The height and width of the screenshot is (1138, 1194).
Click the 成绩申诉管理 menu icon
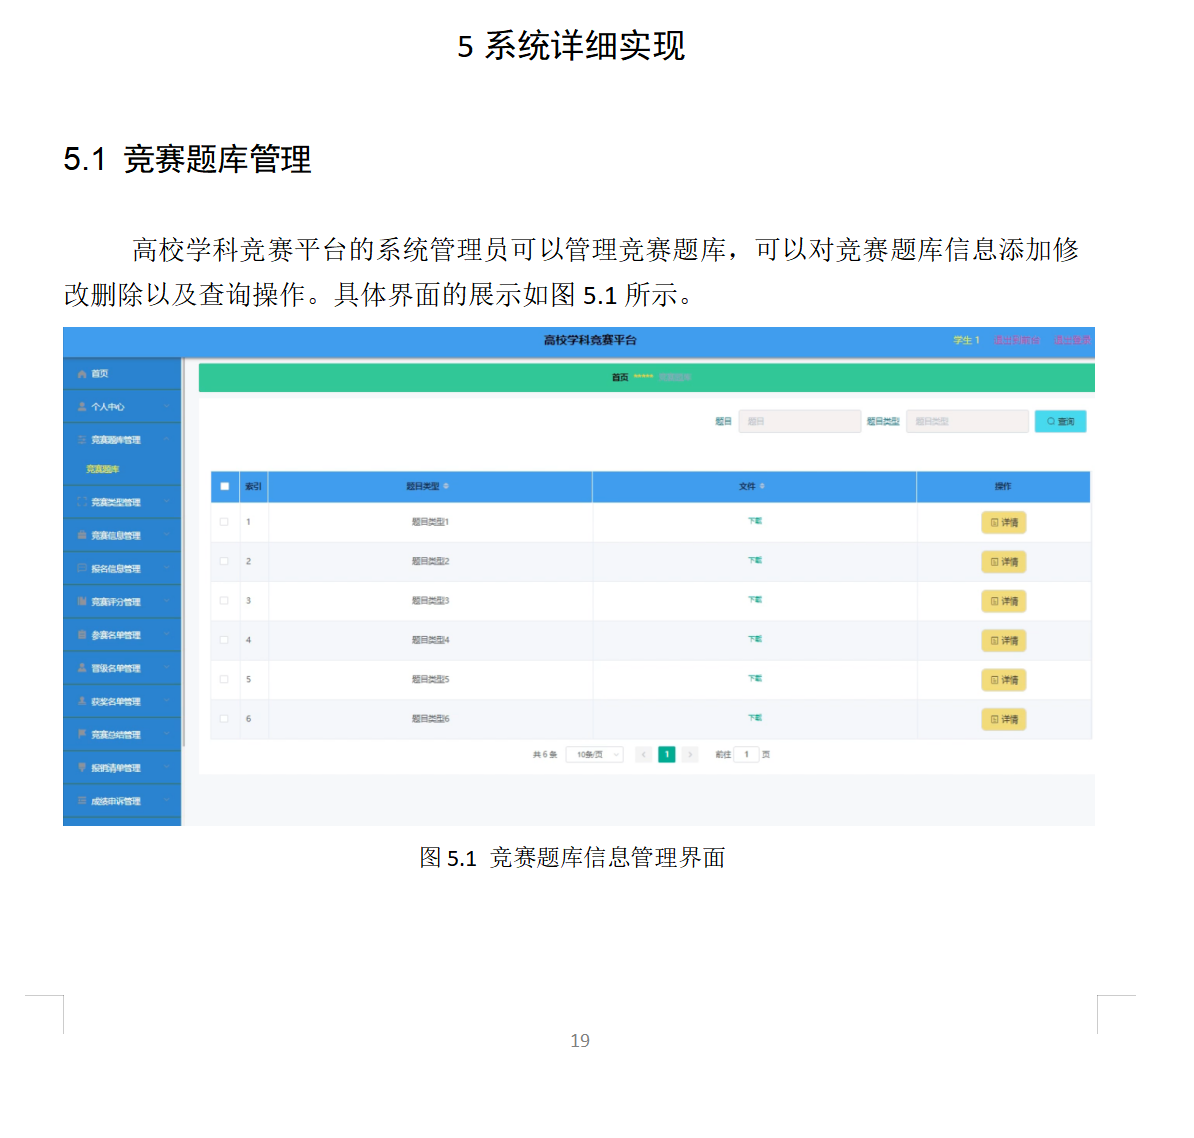coord(81,800)
